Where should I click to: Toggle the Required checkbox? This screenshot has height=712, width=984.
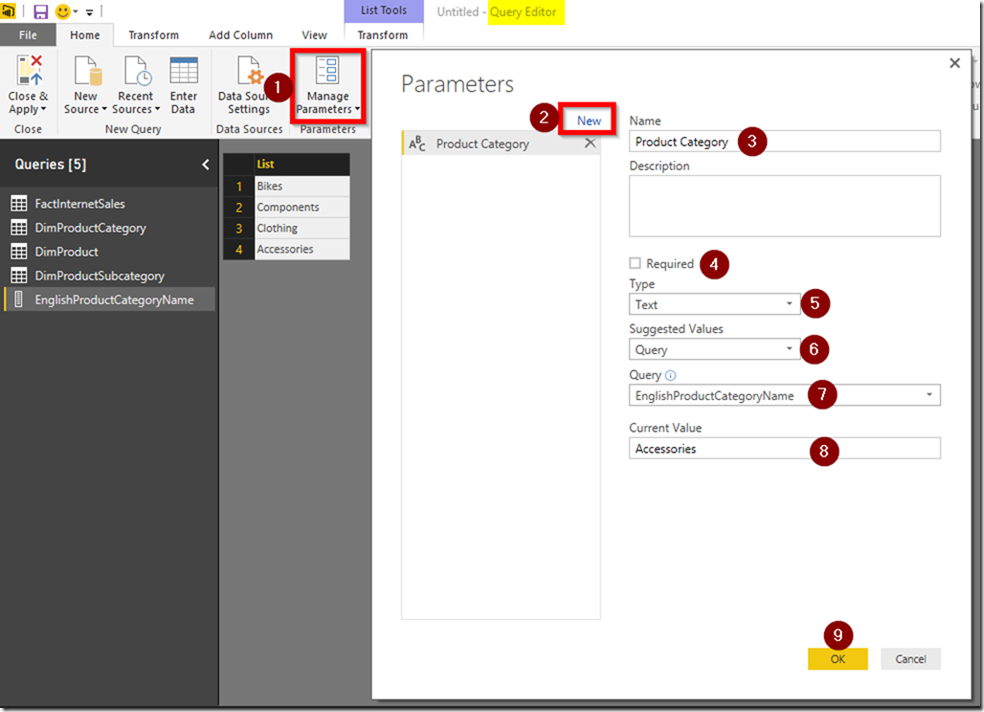pos(635,263)
